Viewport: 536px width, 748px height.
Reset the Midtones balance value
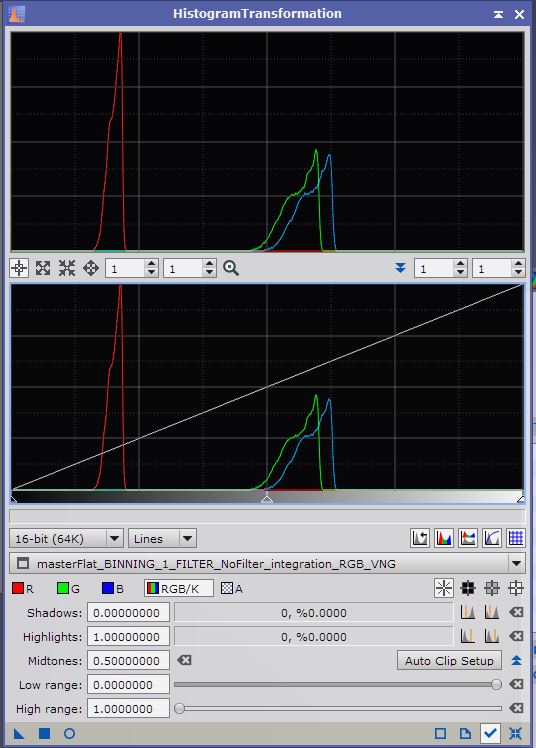pos(184,660)
